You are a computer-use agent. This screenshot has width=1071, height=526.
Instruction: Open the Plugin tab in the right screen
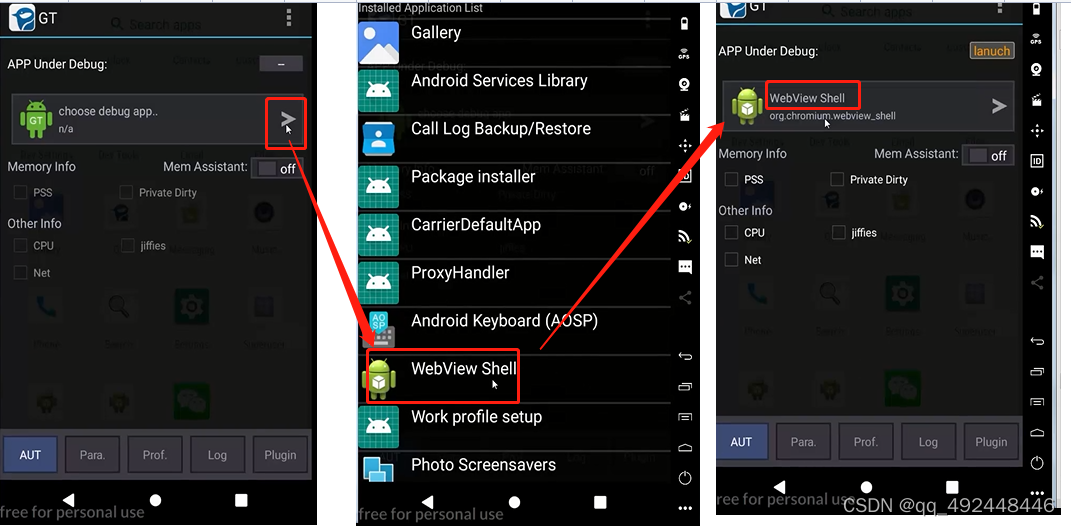pos(991,442)
